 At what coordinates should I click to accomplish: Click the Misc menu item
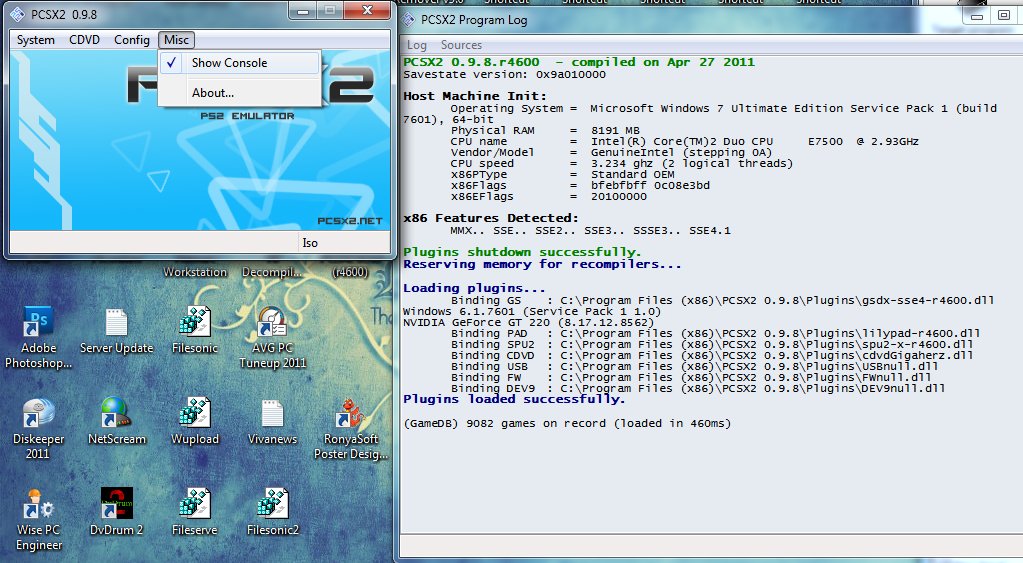176,40
